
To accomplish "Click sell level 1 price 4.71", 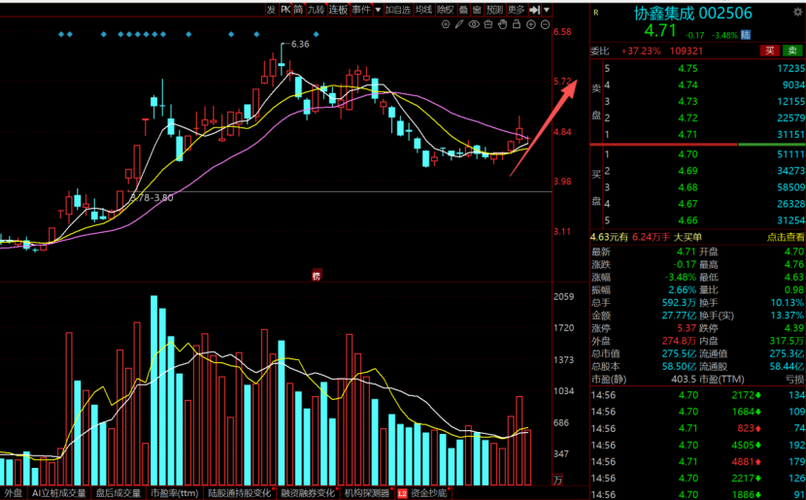I will click(687, 135).
